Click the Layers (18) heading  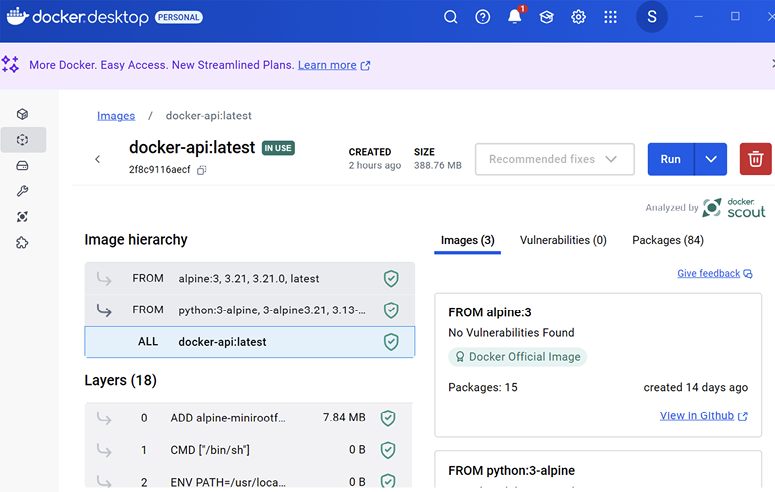(121, 380)
